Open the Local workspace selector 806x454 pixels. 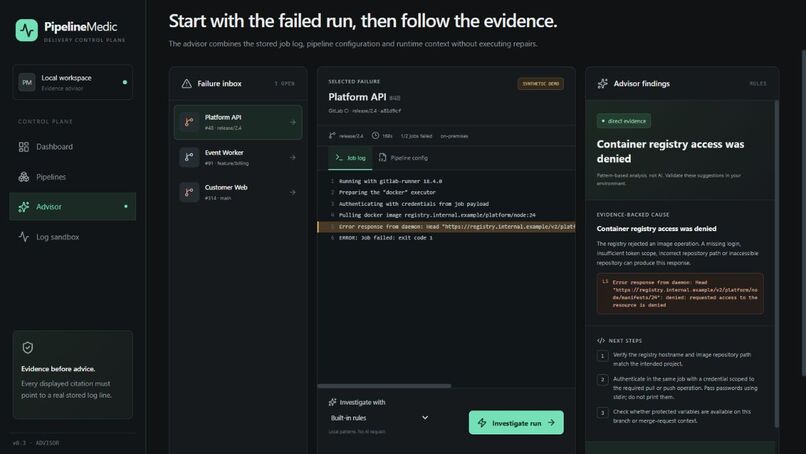(72, 82)
